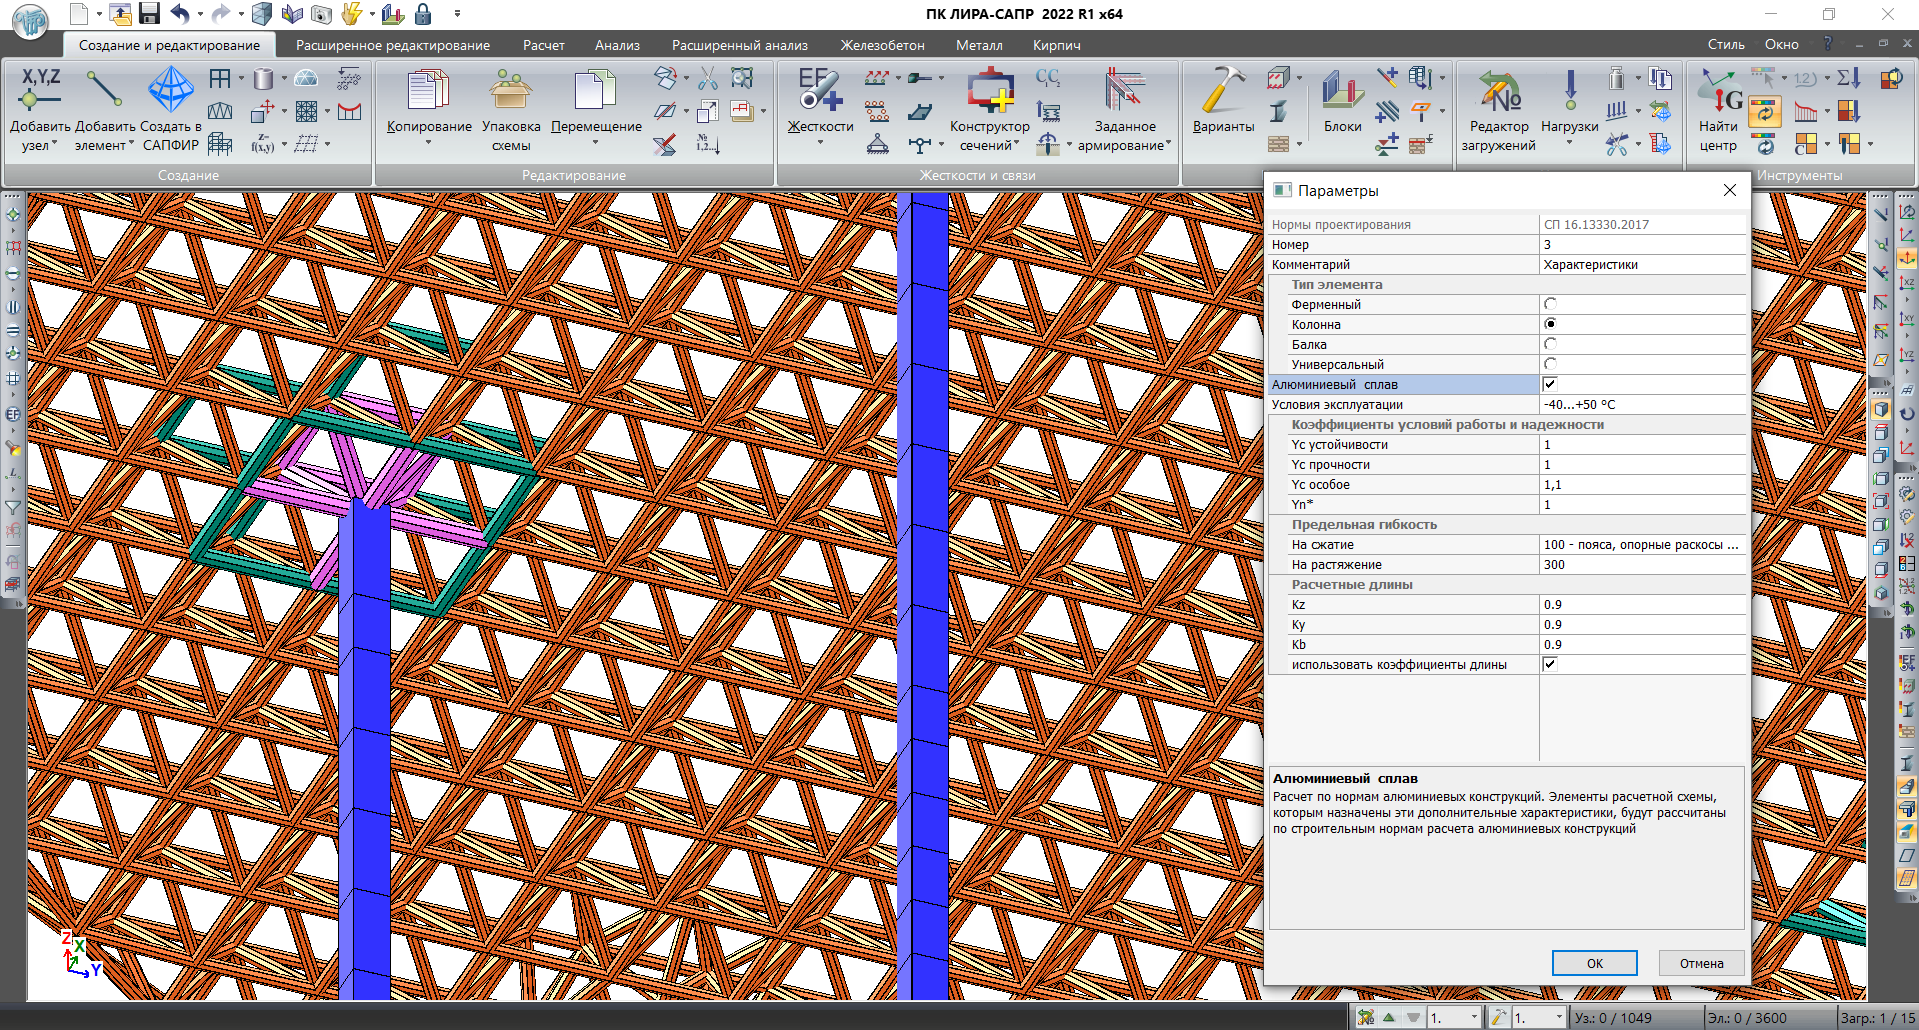1919x1030 pixels.
Task: Toggle the Алюминиевый сплав checkbox
Action: coord(1550,384)
